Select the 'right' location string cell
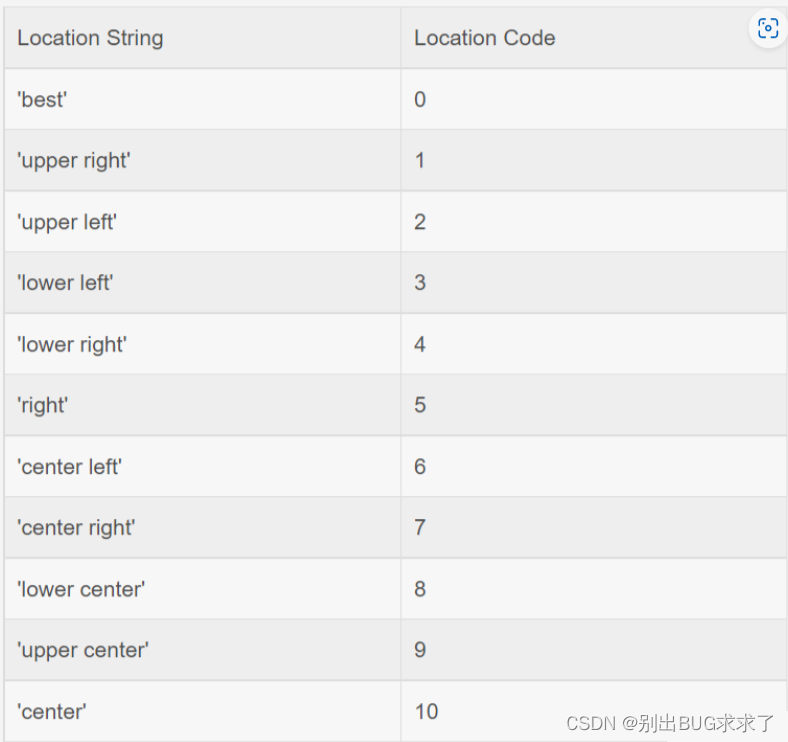788x742 pixels. coord(203,405)
